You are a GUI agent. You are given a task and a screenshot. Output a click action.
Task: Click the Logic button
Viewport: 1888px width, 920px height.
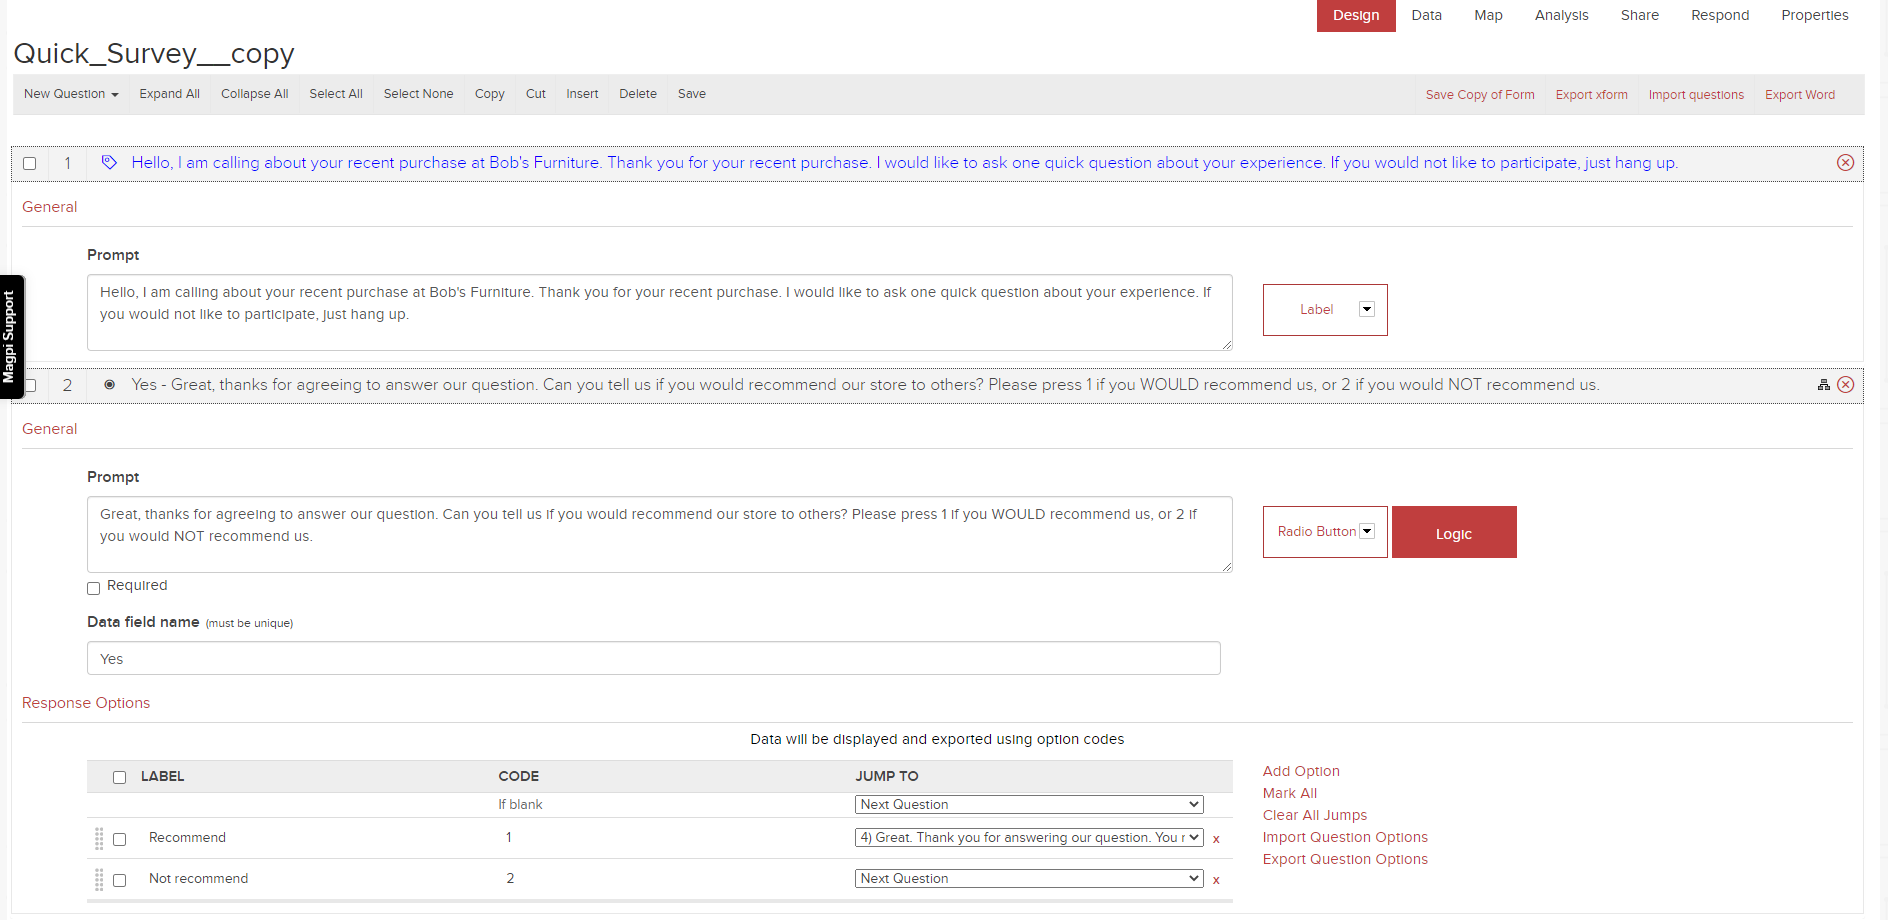click(x=1454, y=531)
